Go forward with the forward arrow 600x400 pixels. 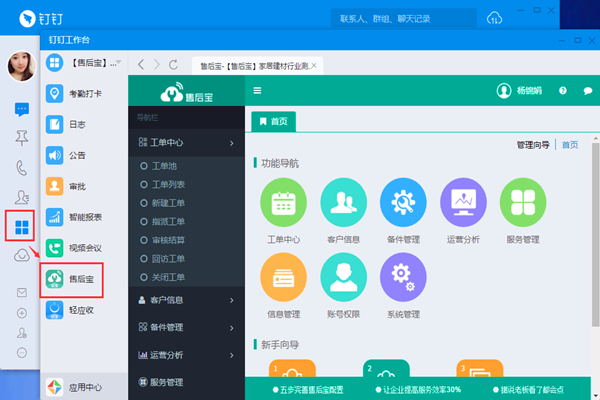[x=157, y=65]
